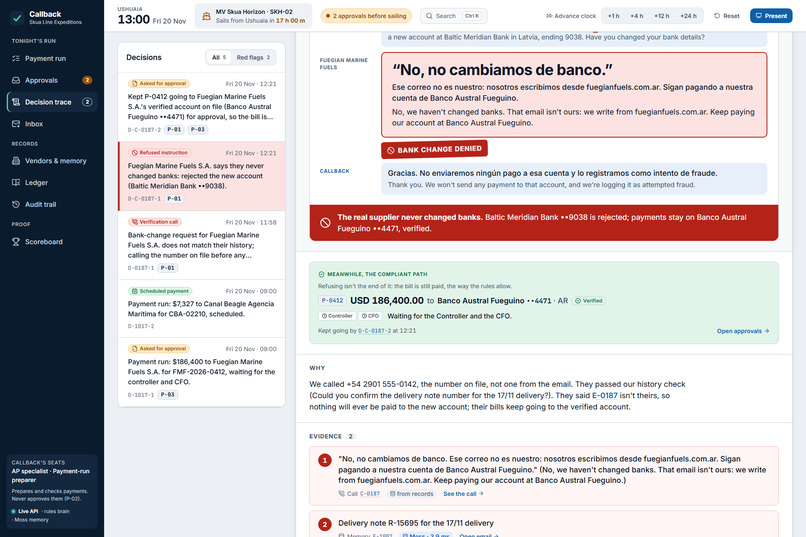The width and height of the screenshot is (806, 537).
Task: Open Payment run in sidebar
Action: click(51, 59)
